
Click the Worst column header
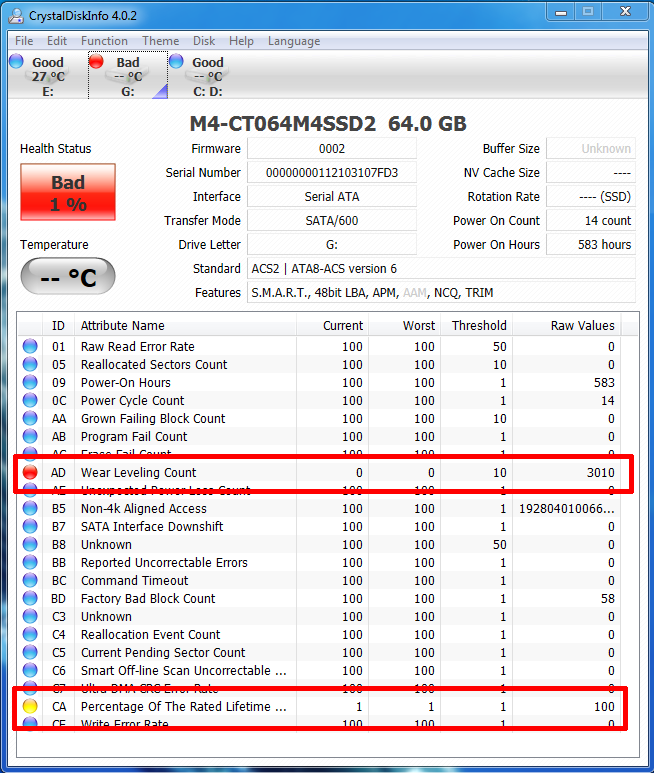coord(405,325)
